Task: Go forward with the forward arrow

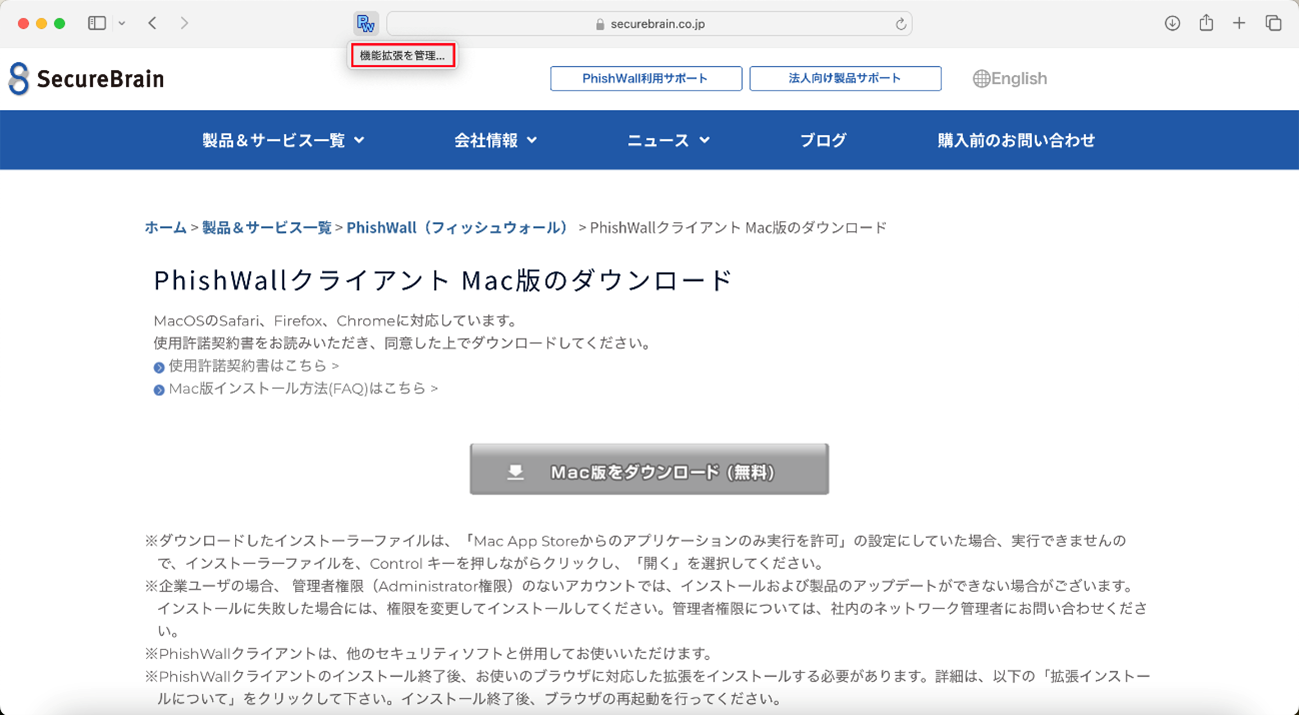Action: (x=184, y=23)
